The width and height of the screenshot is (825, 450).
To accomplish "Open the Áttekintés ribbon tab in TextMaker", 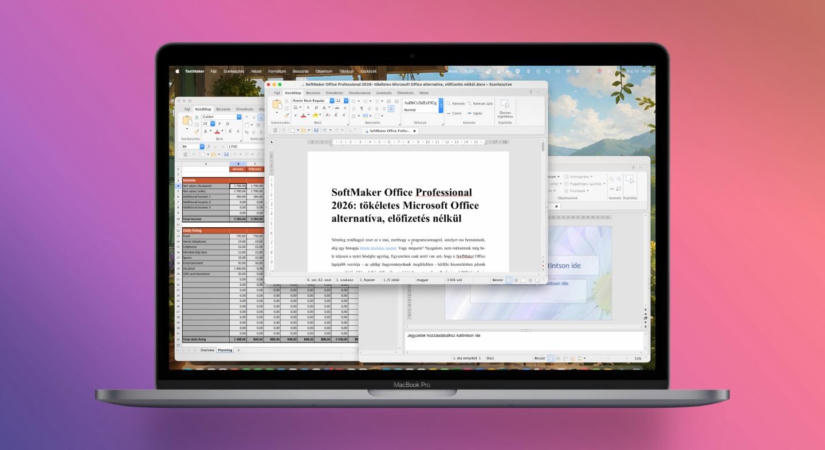I will 405,93.
